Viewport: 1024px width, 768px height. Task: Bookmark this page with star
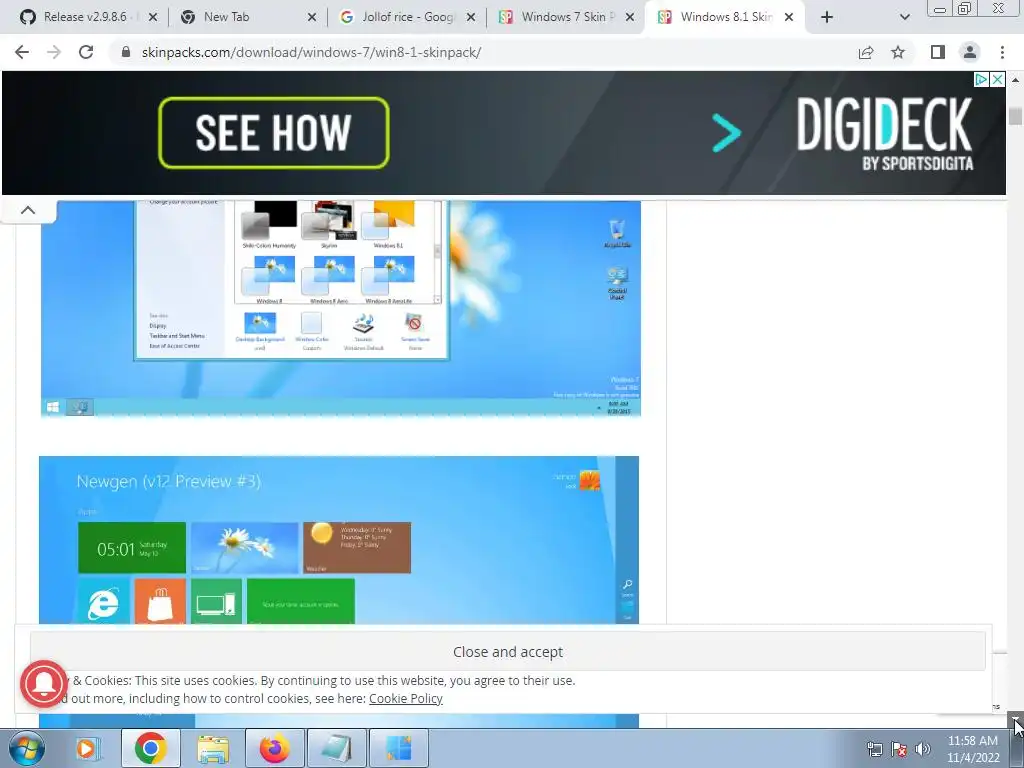pyautogui.click(x=898, y=52)
